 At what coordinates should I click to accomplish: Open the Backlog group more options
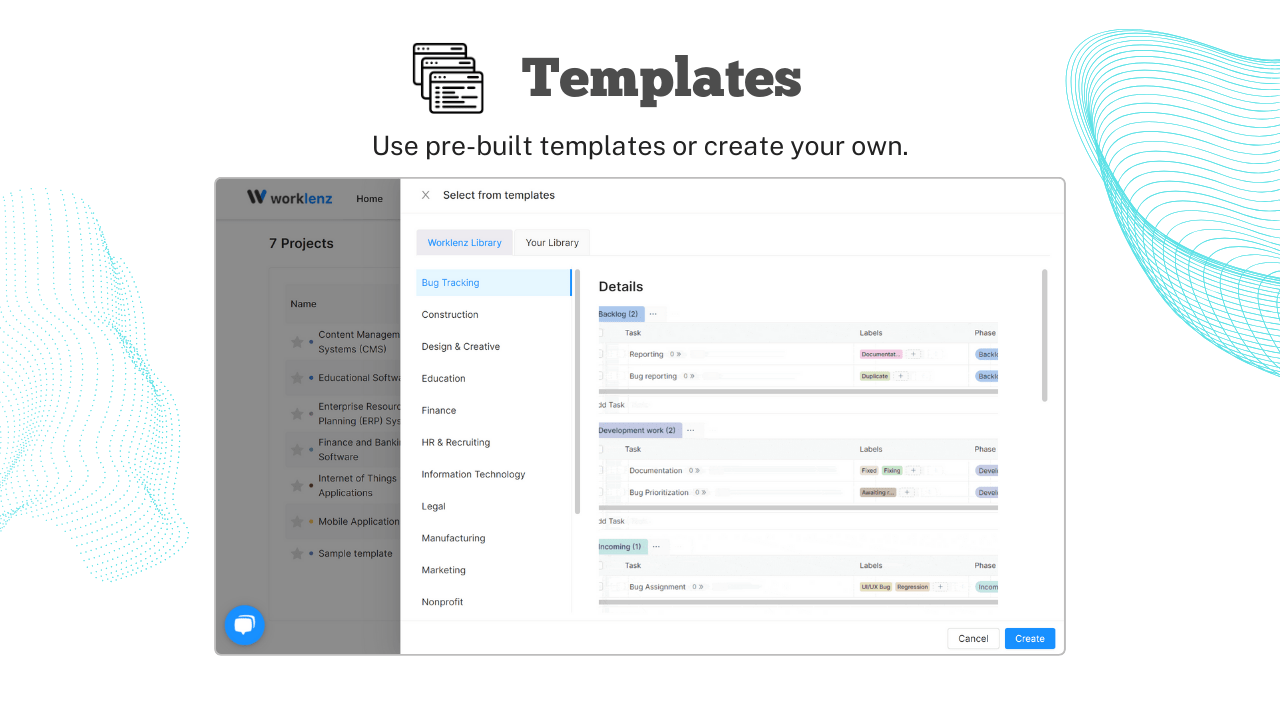point(653,314)
